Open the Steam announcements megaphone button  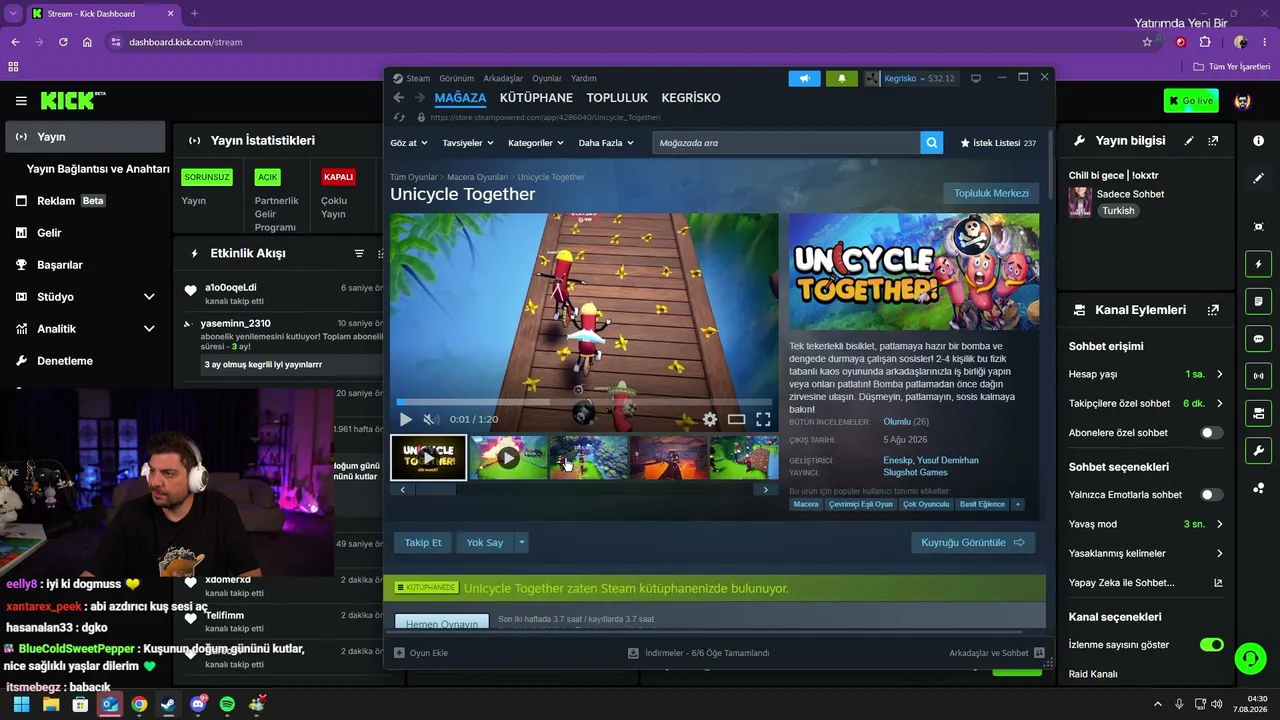coord(804,78)
